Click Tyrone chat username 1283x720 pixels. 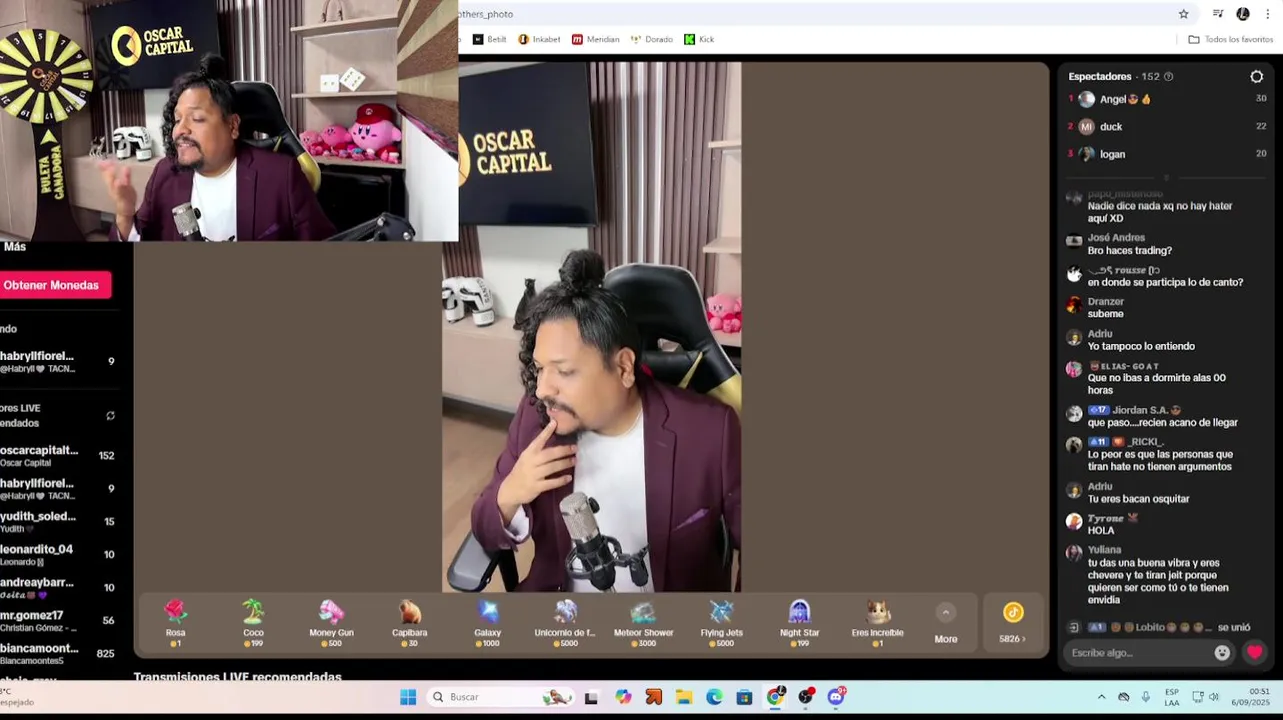pos(1106,518)
